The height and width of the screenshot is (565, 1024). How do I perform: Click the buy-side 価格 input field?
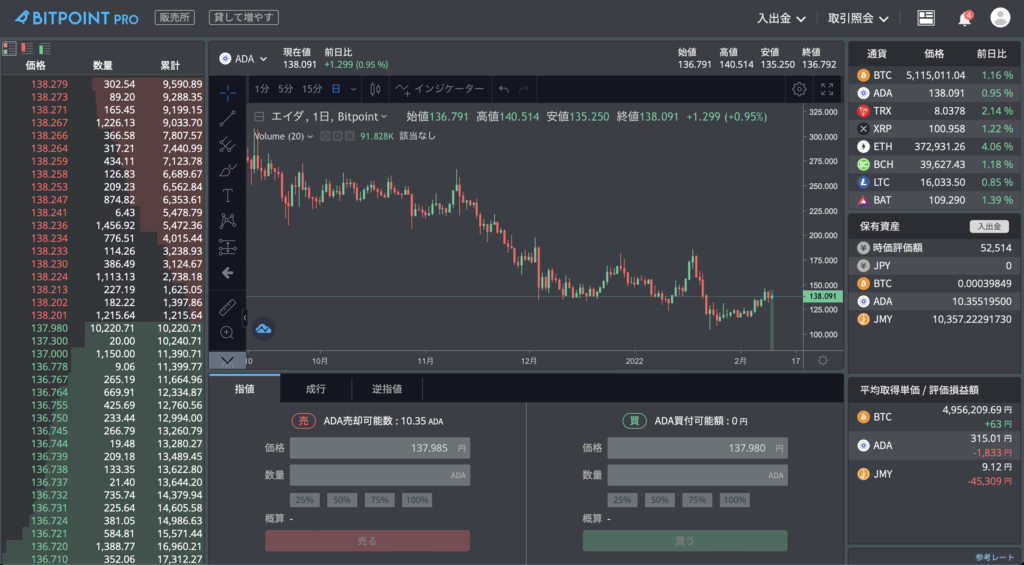[696, 449]
